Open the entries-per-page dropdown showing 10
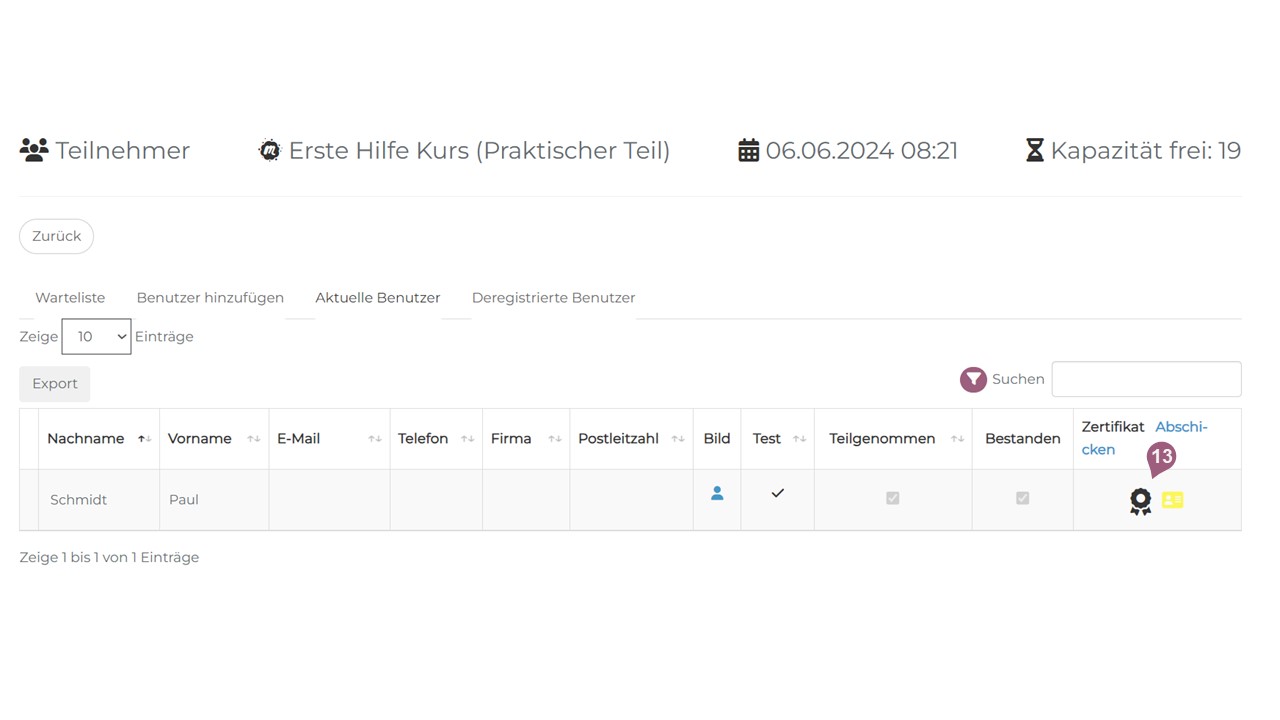 (96, 337)
